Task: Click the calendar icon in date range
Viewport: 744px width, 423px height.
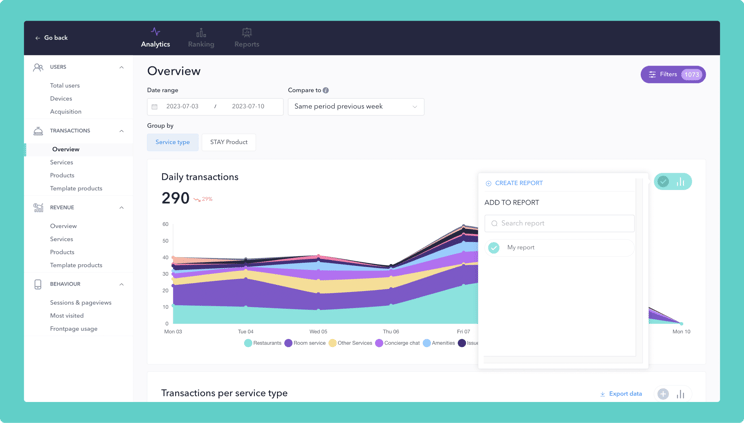Action: pos(155,106)
